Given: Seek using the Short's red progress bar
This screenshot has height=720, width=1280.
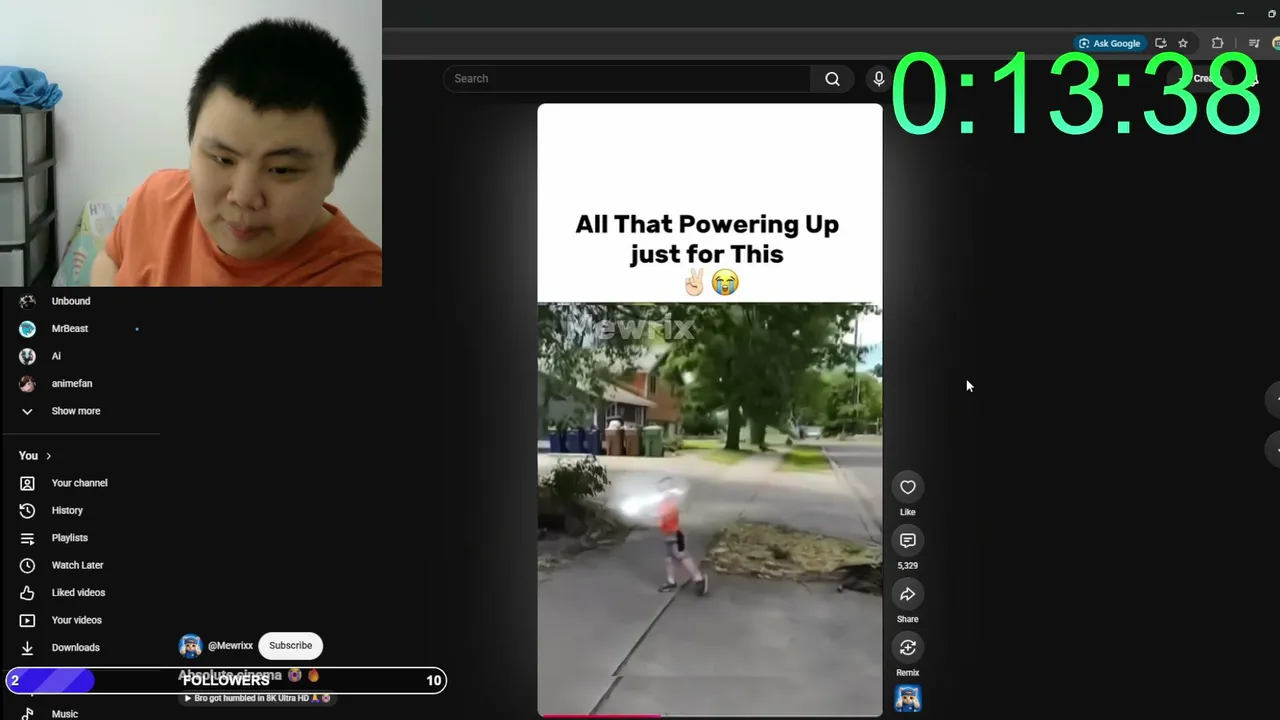Looking at the screenshot, I should coord(710,715).
